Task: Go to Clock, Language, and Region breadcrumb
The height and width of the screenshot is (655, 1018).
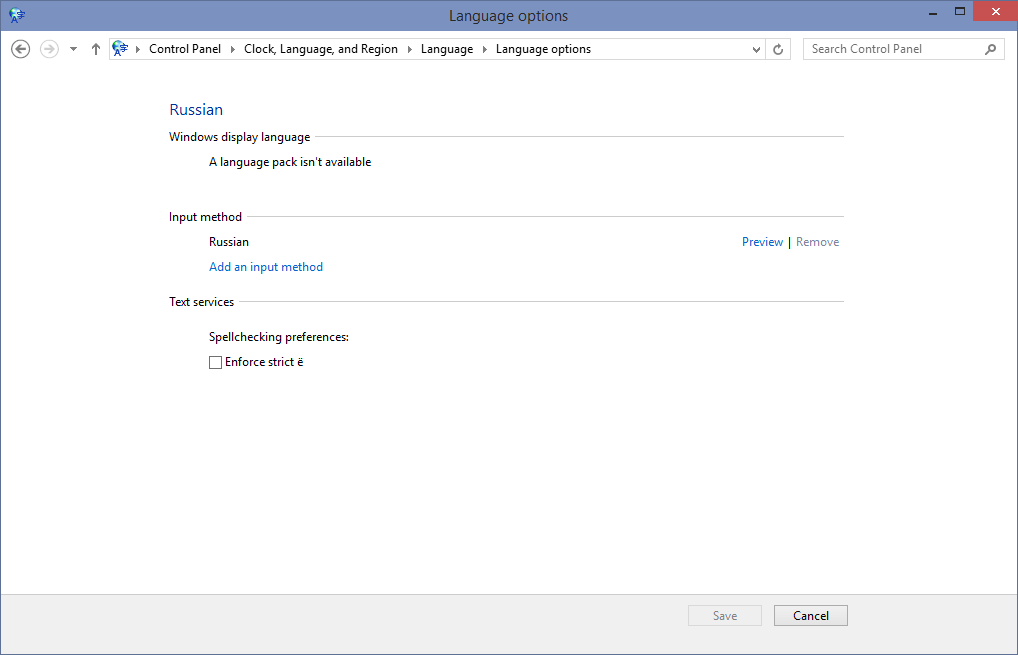Action: [x=320, y=49]
